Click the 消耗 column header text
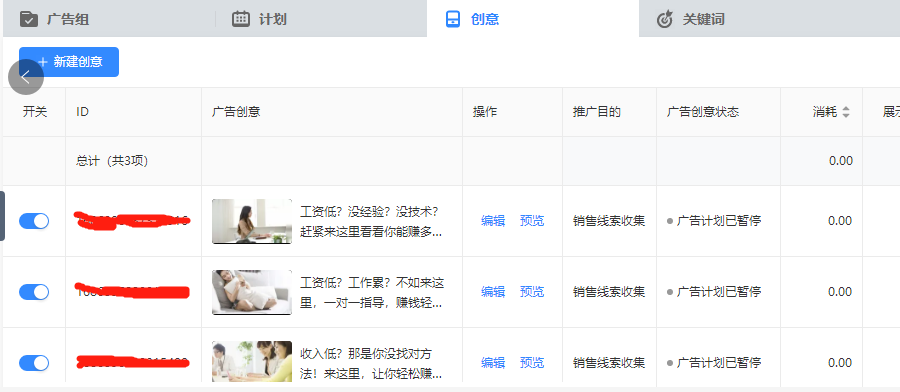The image size is (900, 392). 825,112
